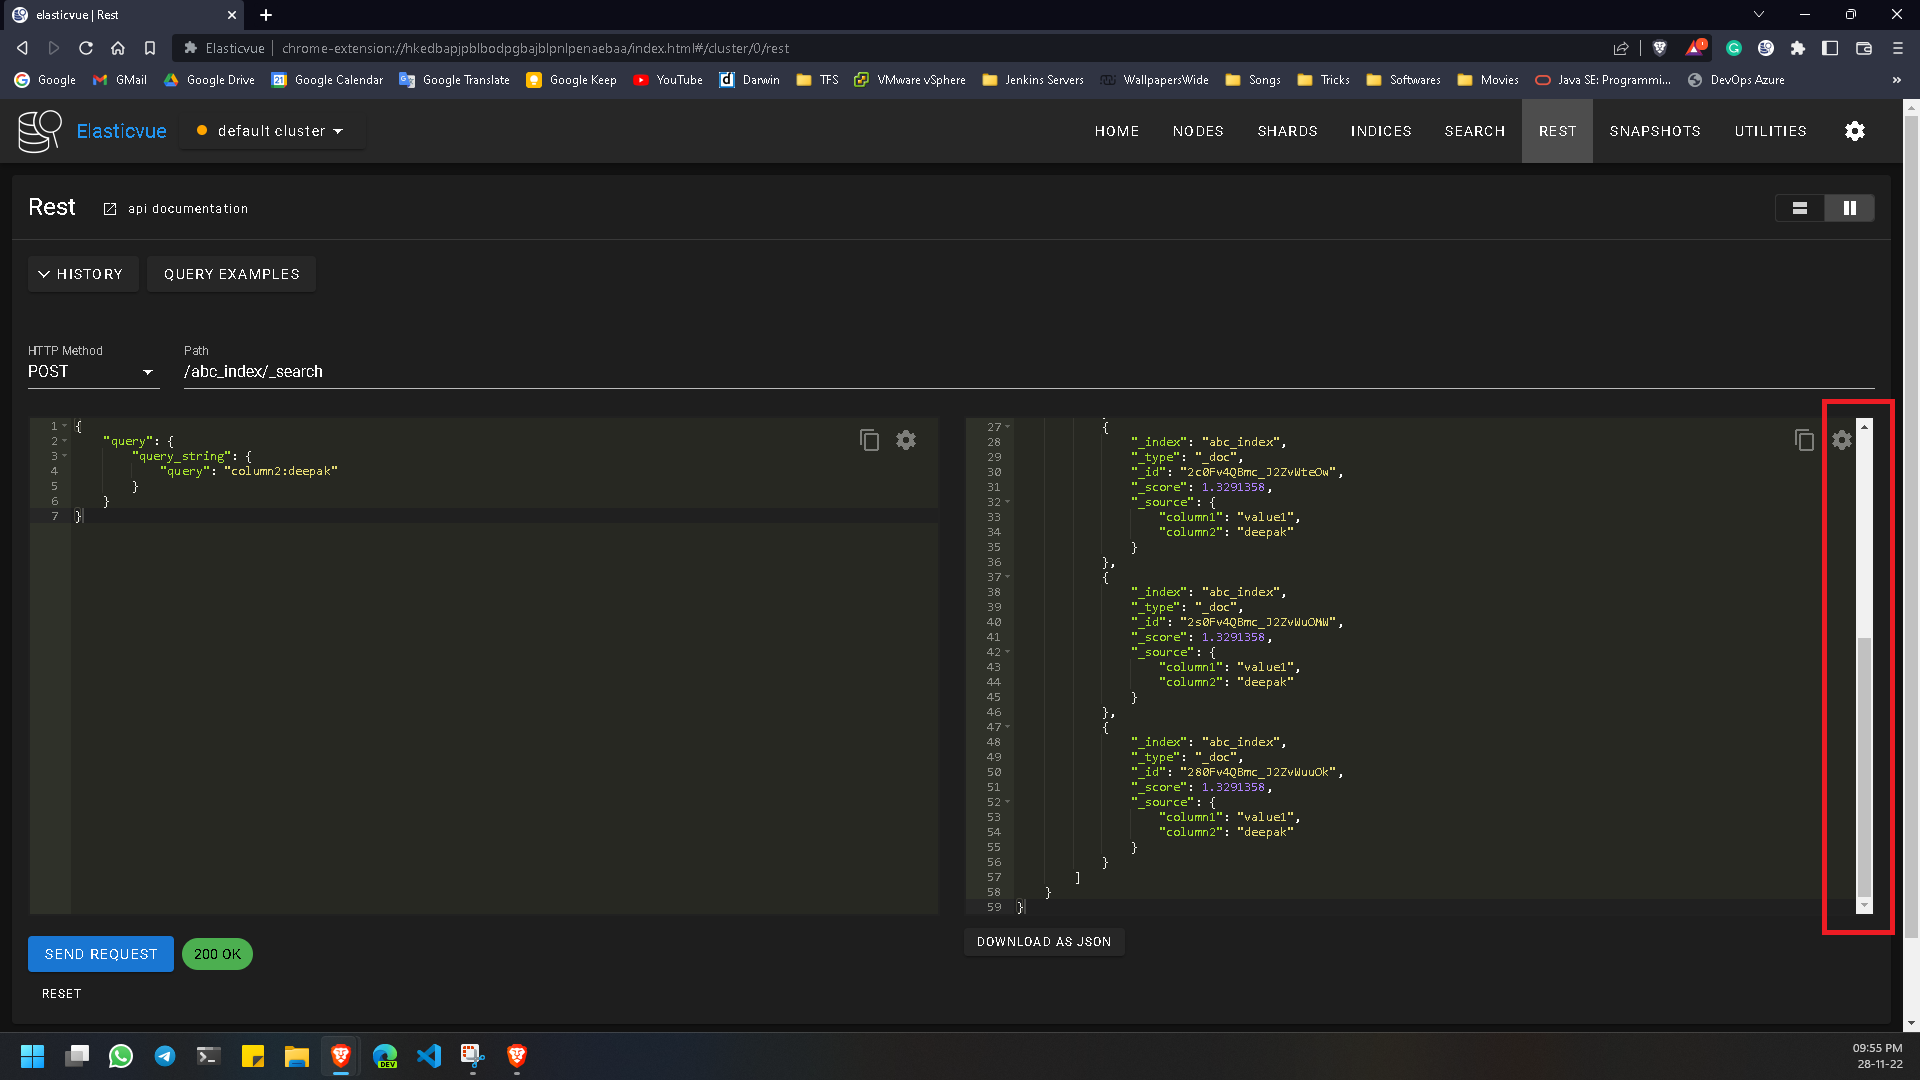Image resolution: width=1920 pixels, height=1080 pixels.
Task: Open the Brave Shields icon in toolbar
Action: (x=1660, y=47)
